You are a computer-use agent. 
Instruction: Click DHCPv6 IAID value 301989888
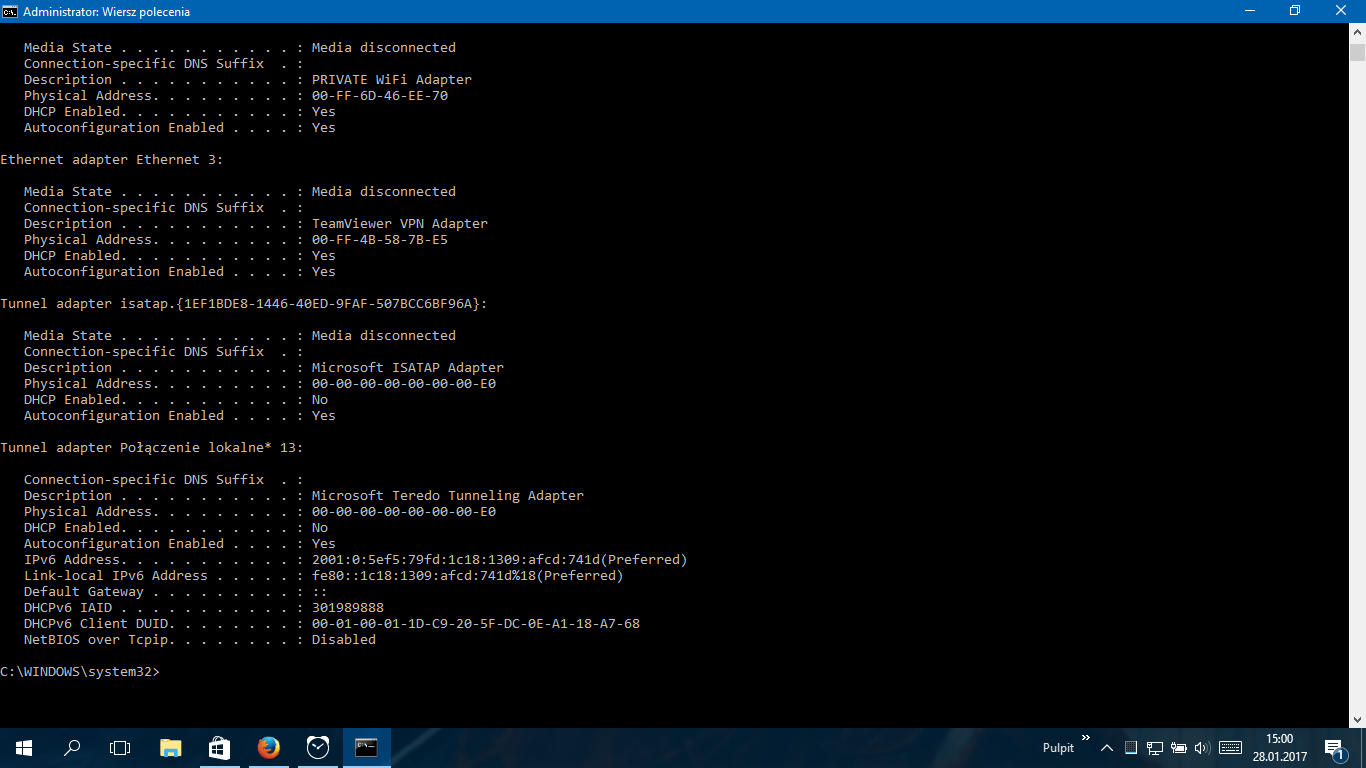pyautogui.click(x=347, y=608)
